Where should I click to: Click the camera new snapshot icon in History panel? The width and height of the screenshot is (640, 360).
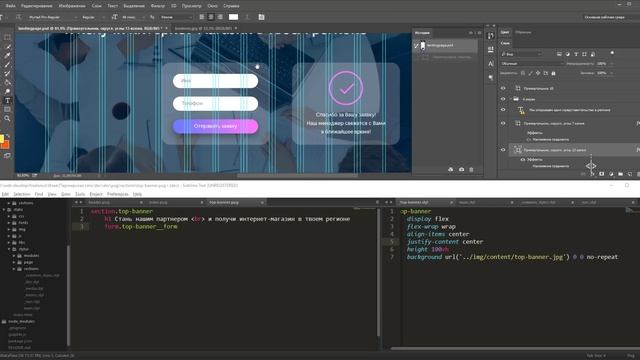pyautogui.click(x=461, y=169)
